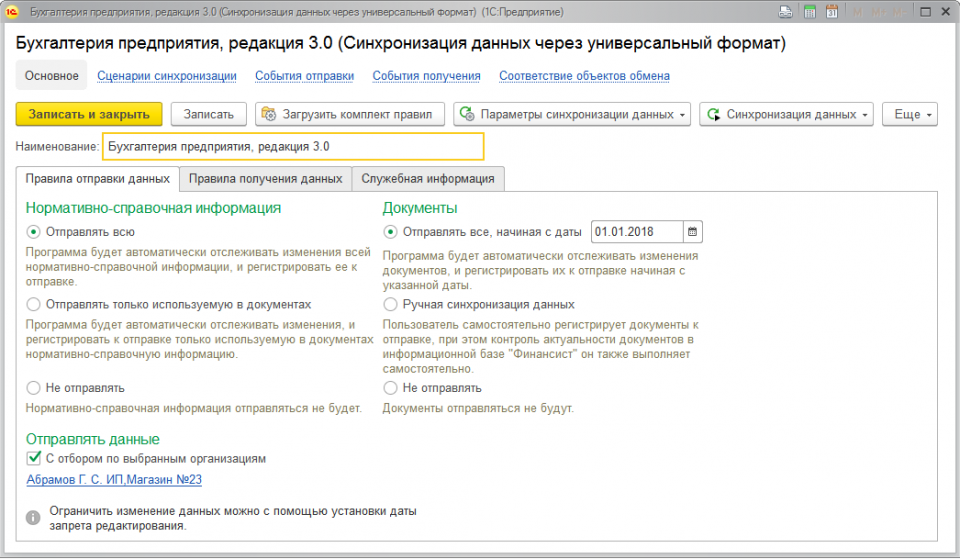Screen dimensions: 960x559
Task: Click 'Записать и закрыть' button
Action: coord(89,114)
